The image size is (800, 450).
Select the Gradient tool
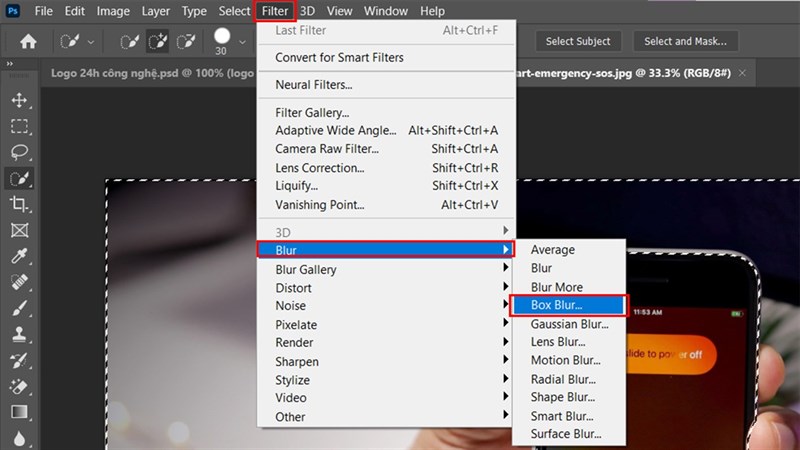(19, 412)
